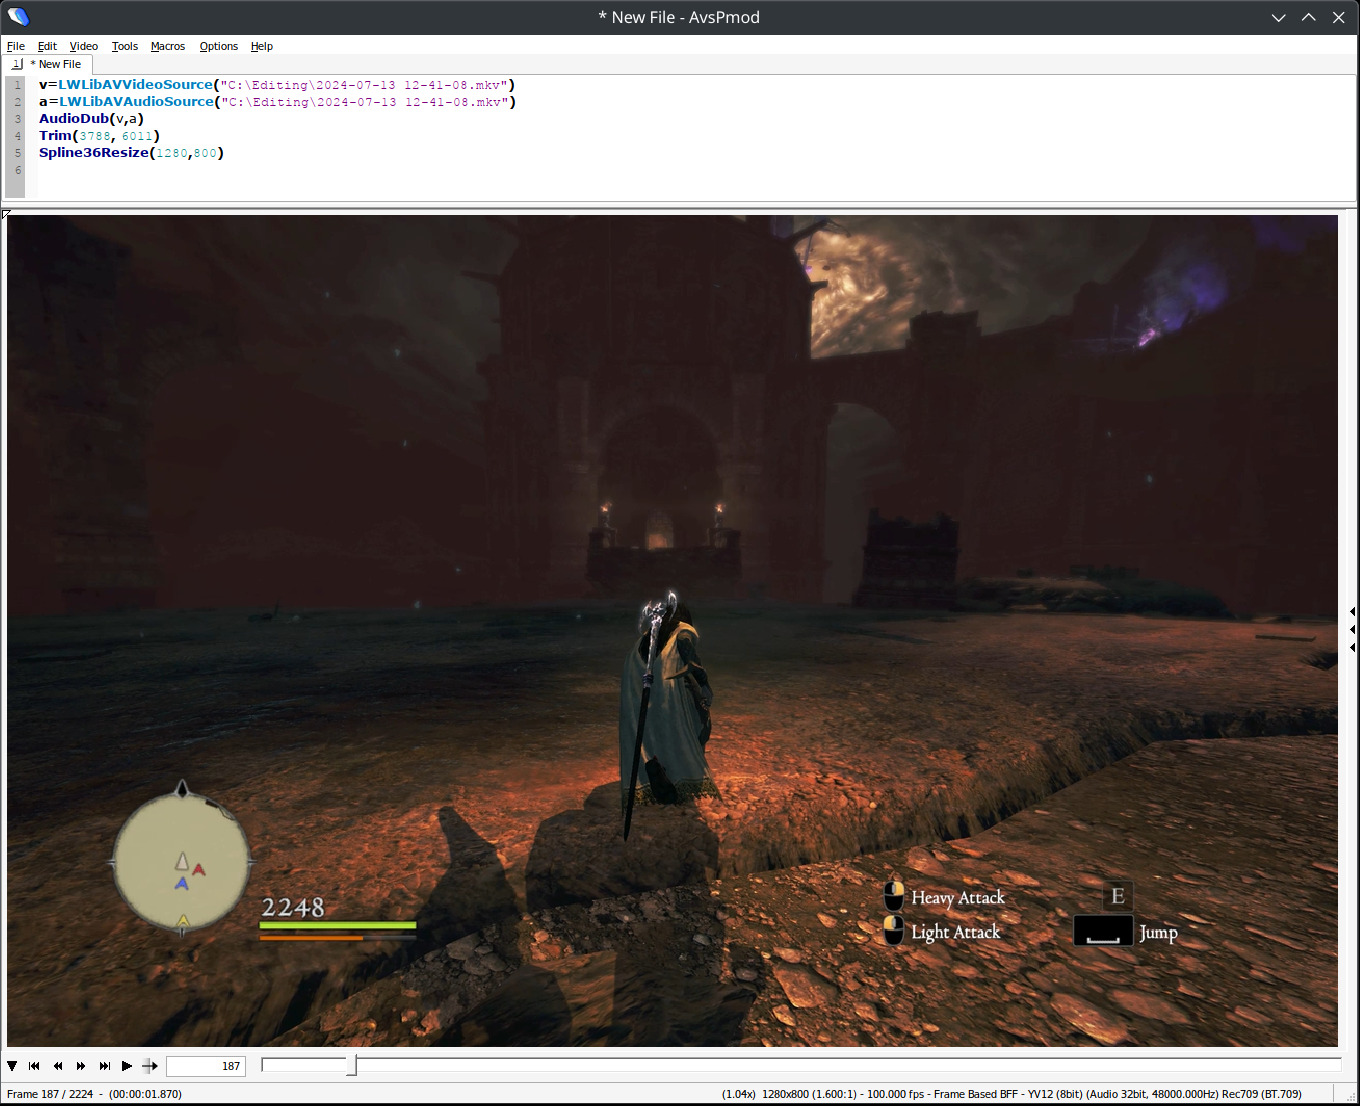Click the AvsPmod app icon in title bar
The width and height of the screenshot is (1360, 1106).
click(18, 17)
